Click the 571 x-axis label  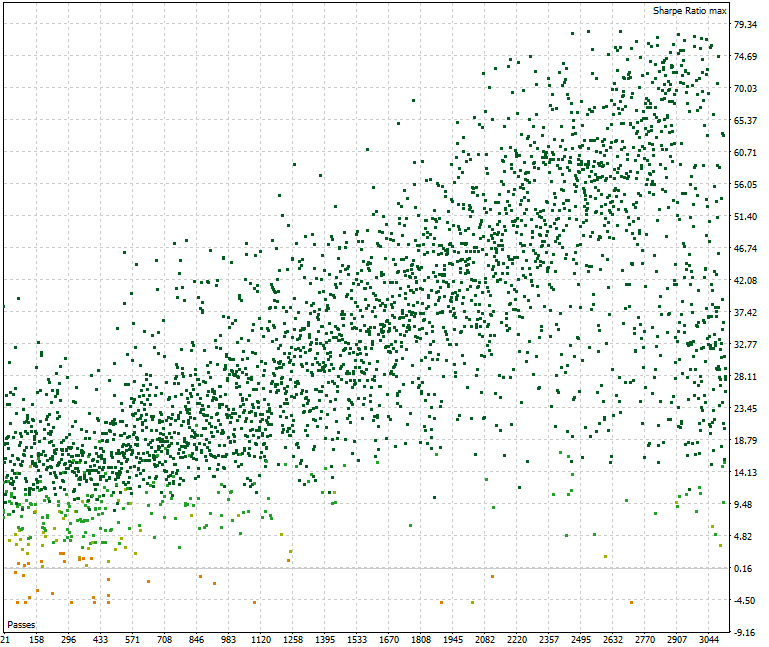(x=132, y=640)
